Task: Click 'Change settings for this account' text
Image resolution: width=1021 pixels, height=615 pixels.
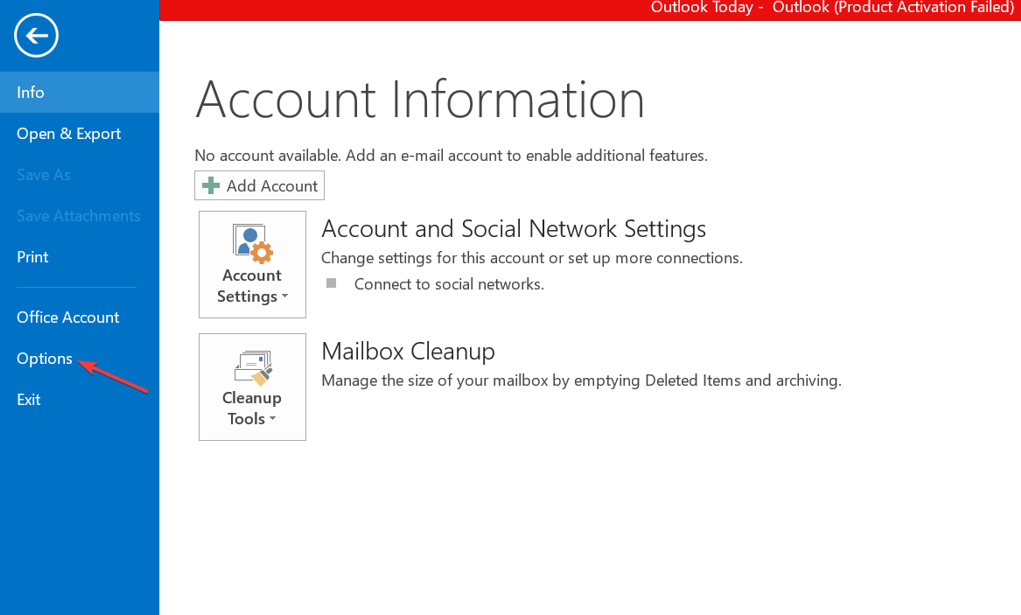Action: coord(532,258)
